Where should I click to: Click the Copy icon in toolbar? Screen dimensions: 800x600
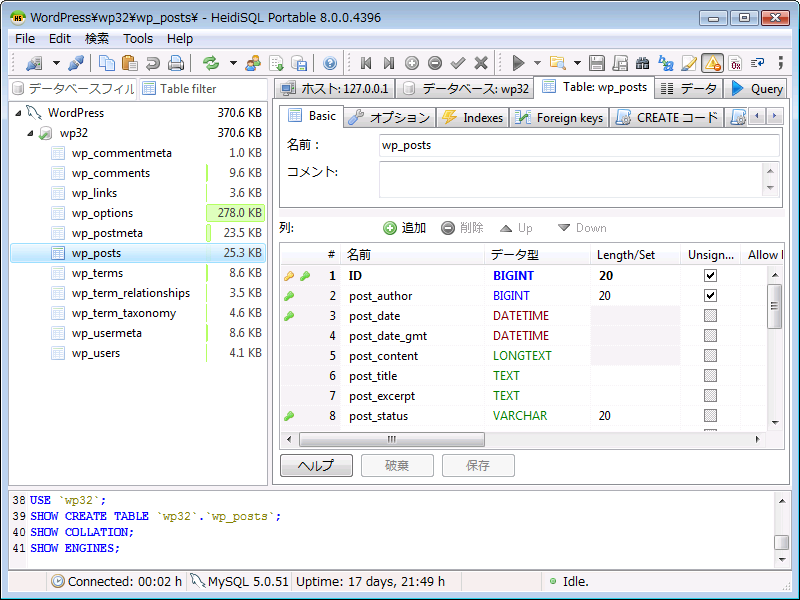click(x=107, y=63)
